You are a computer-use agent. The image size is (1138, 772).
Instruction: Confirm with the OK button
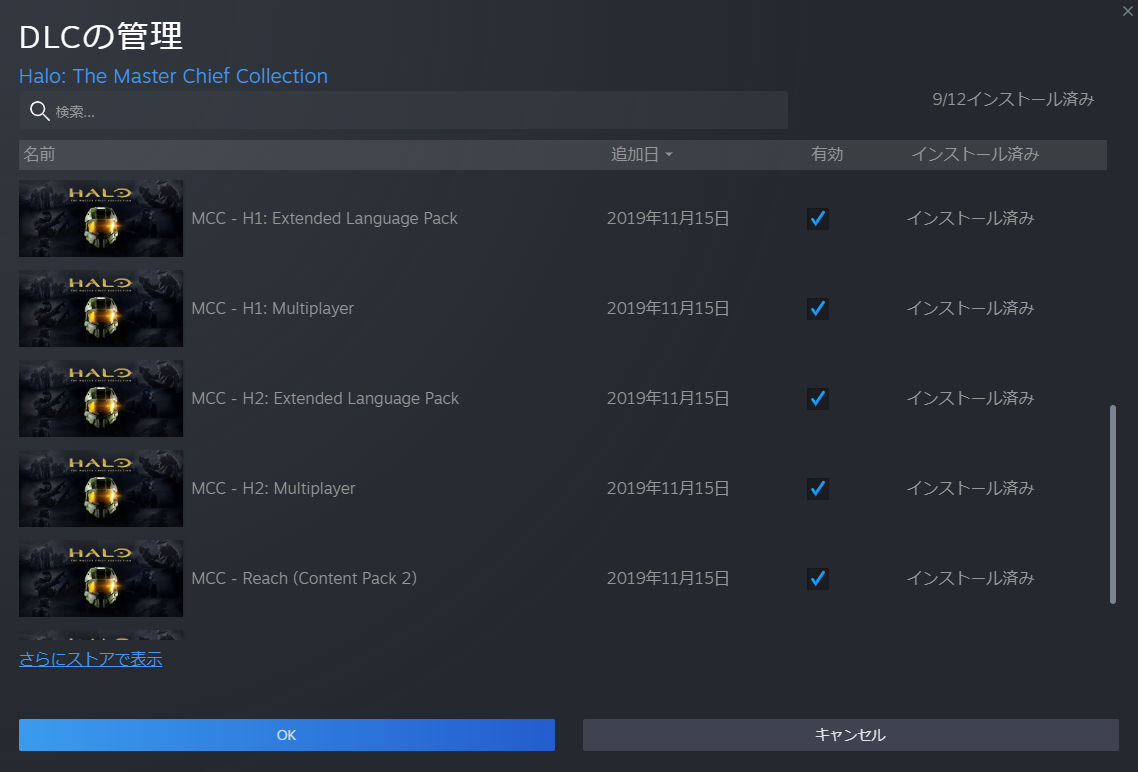(287, 735)
